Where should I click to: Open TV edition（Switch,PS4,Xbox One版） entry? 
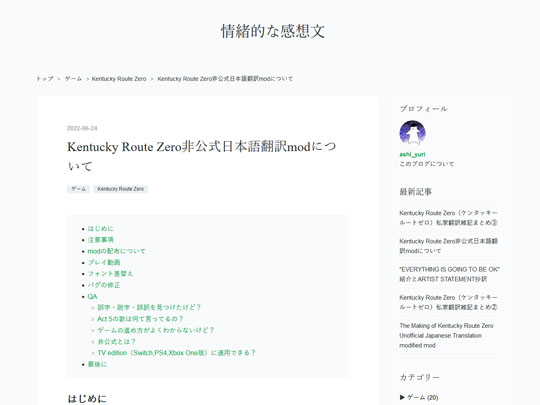[176, 353]
